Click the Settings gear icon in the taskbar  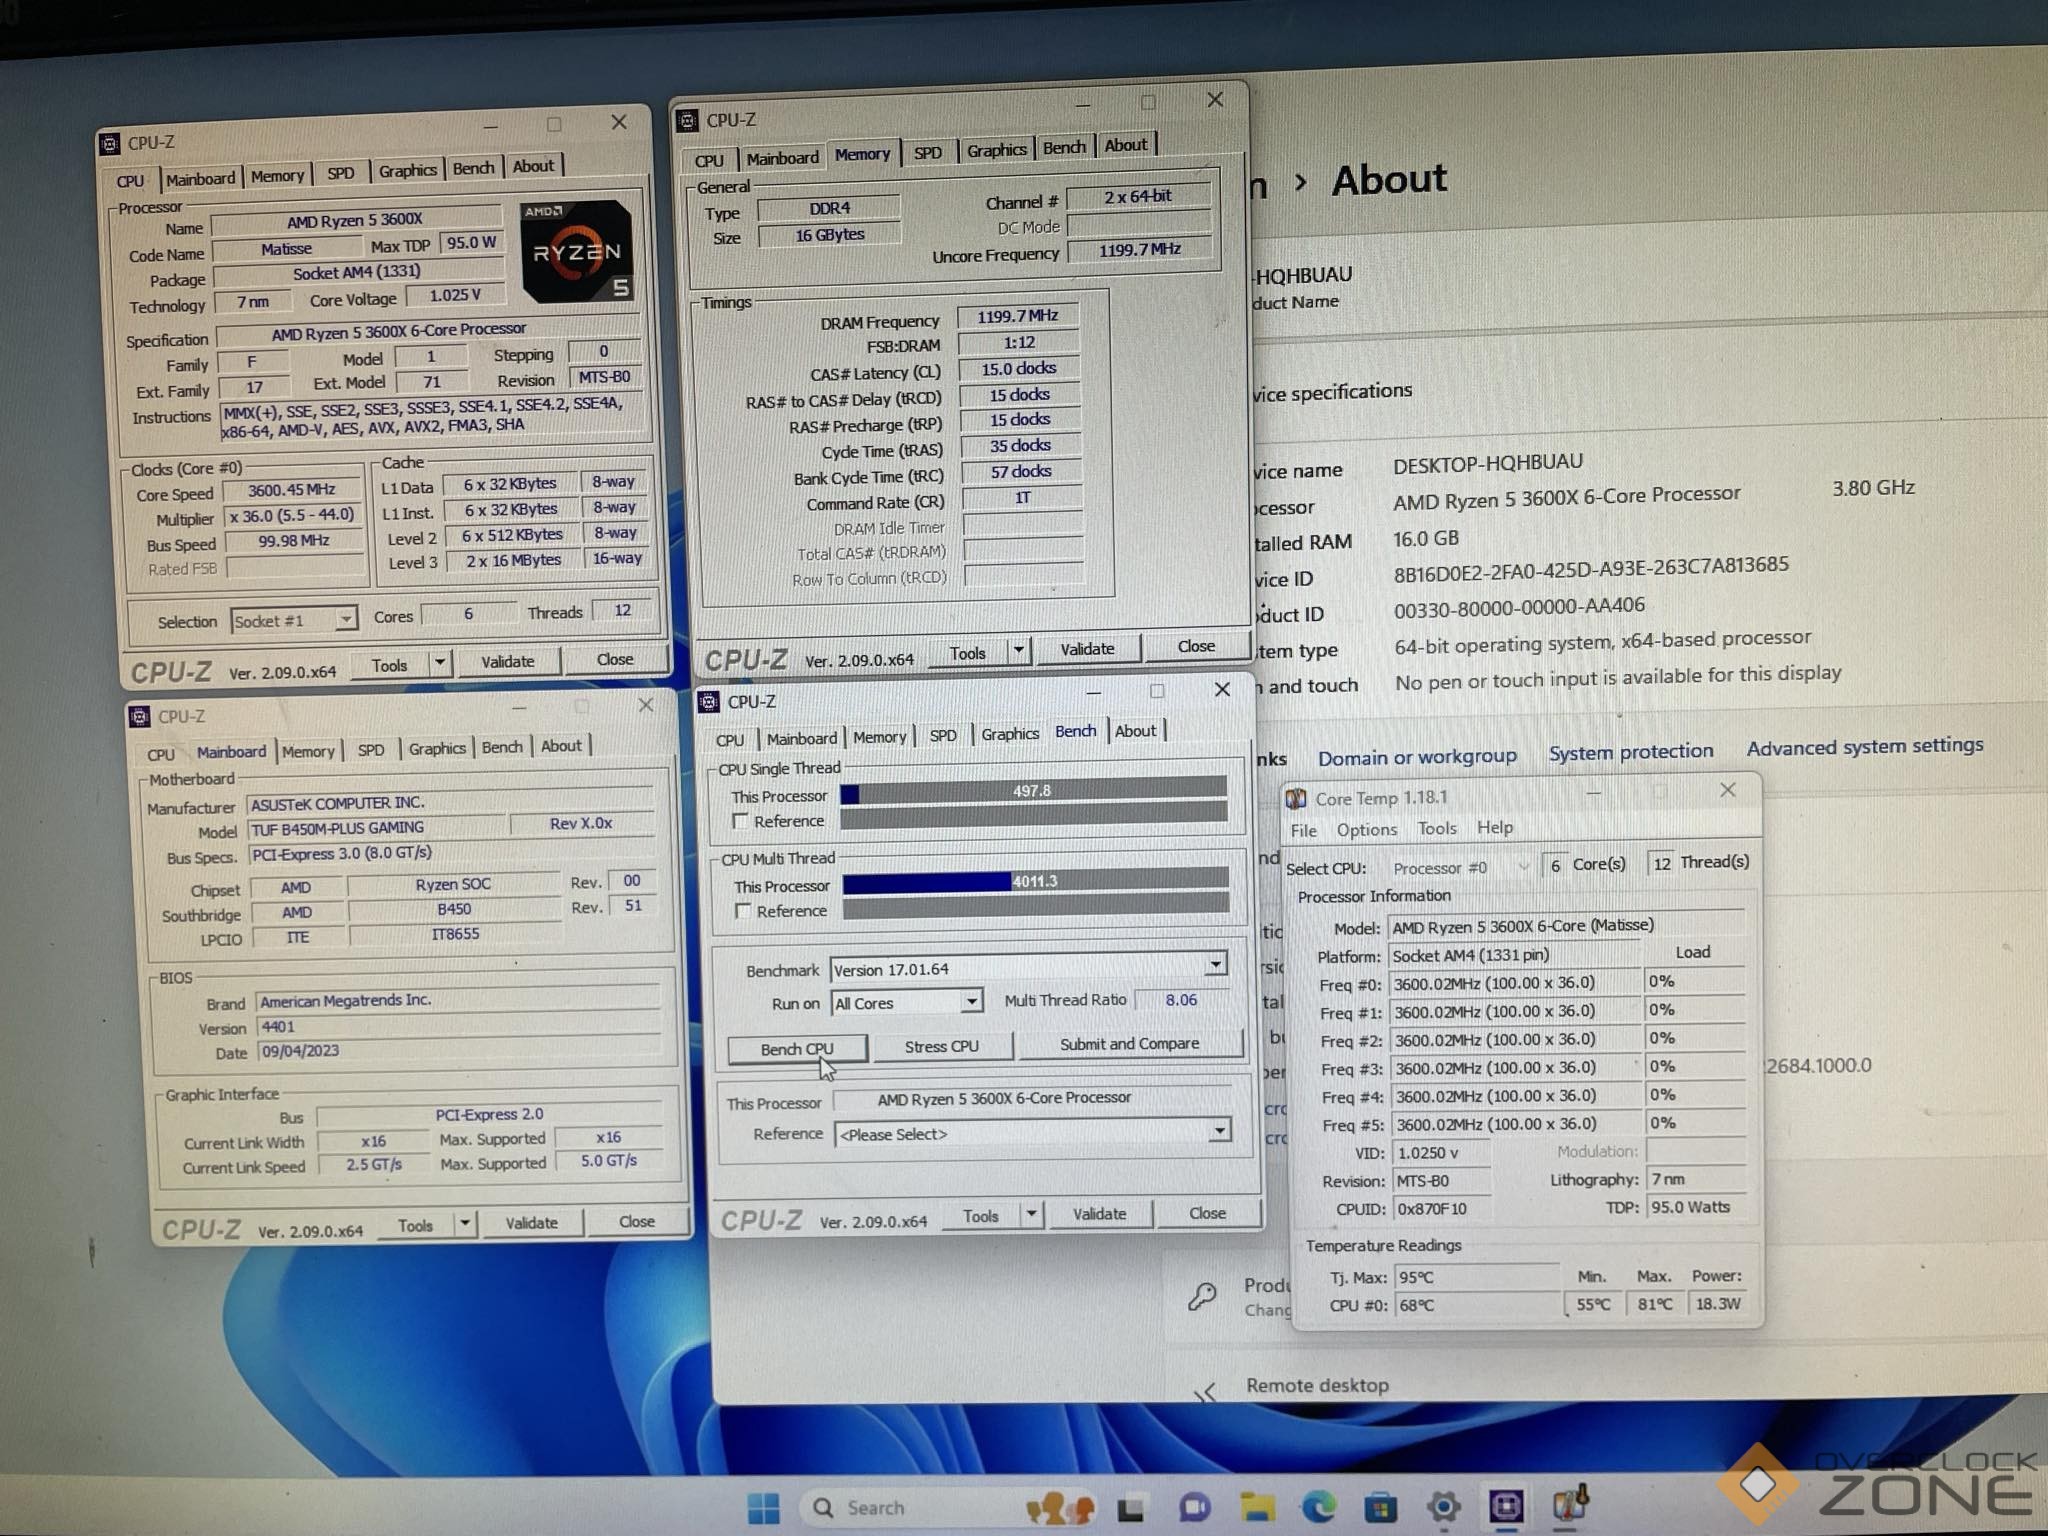(1444, 1506)
